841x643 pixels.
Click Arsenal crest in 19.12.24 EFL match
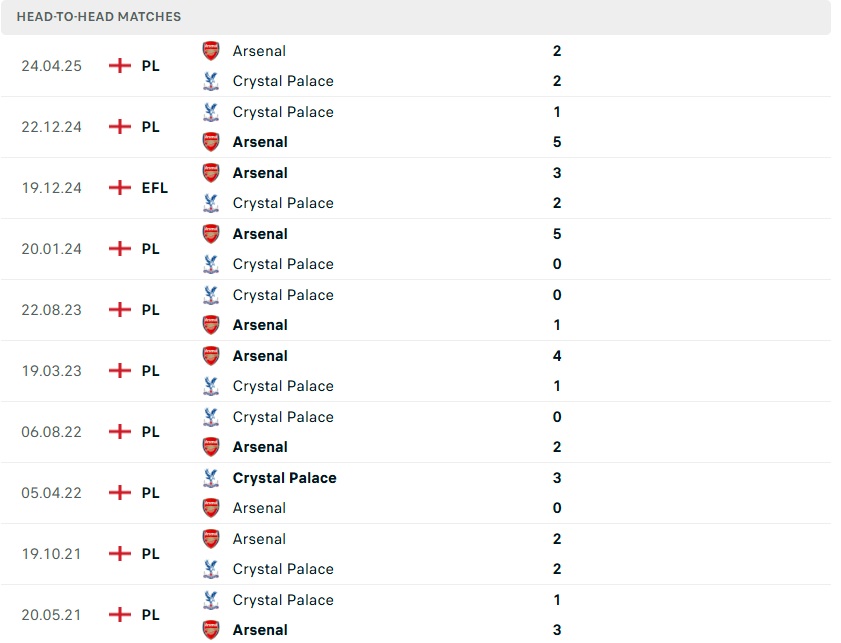(x=211, y=173)
